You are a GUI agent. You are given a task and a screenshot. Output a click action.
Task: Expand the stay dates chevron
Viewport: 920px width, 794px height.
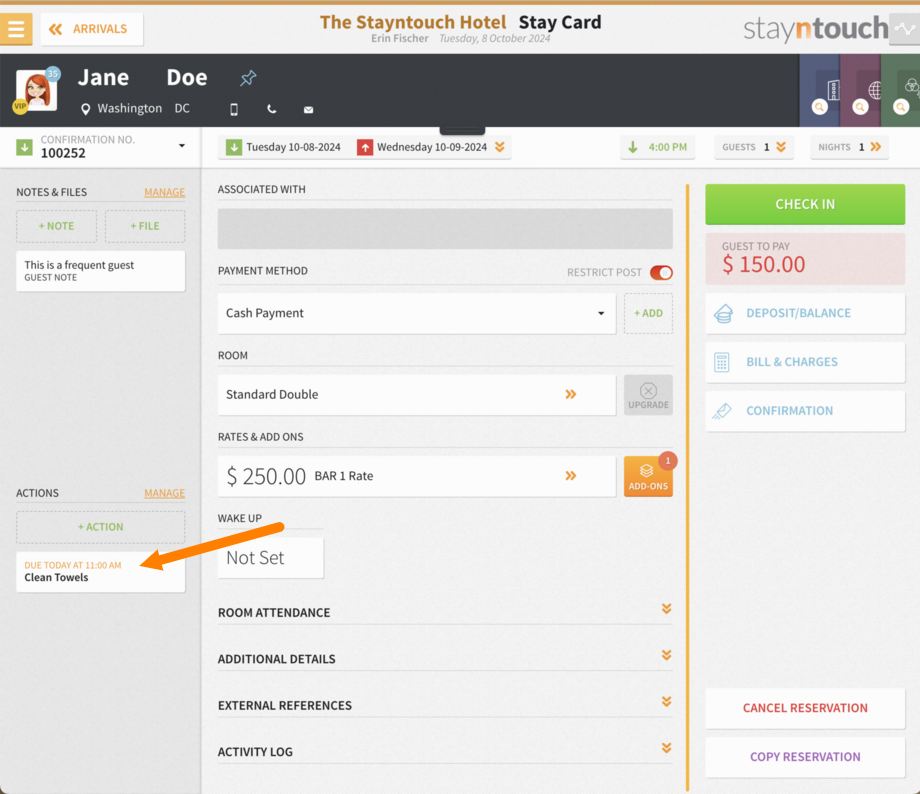500,147
